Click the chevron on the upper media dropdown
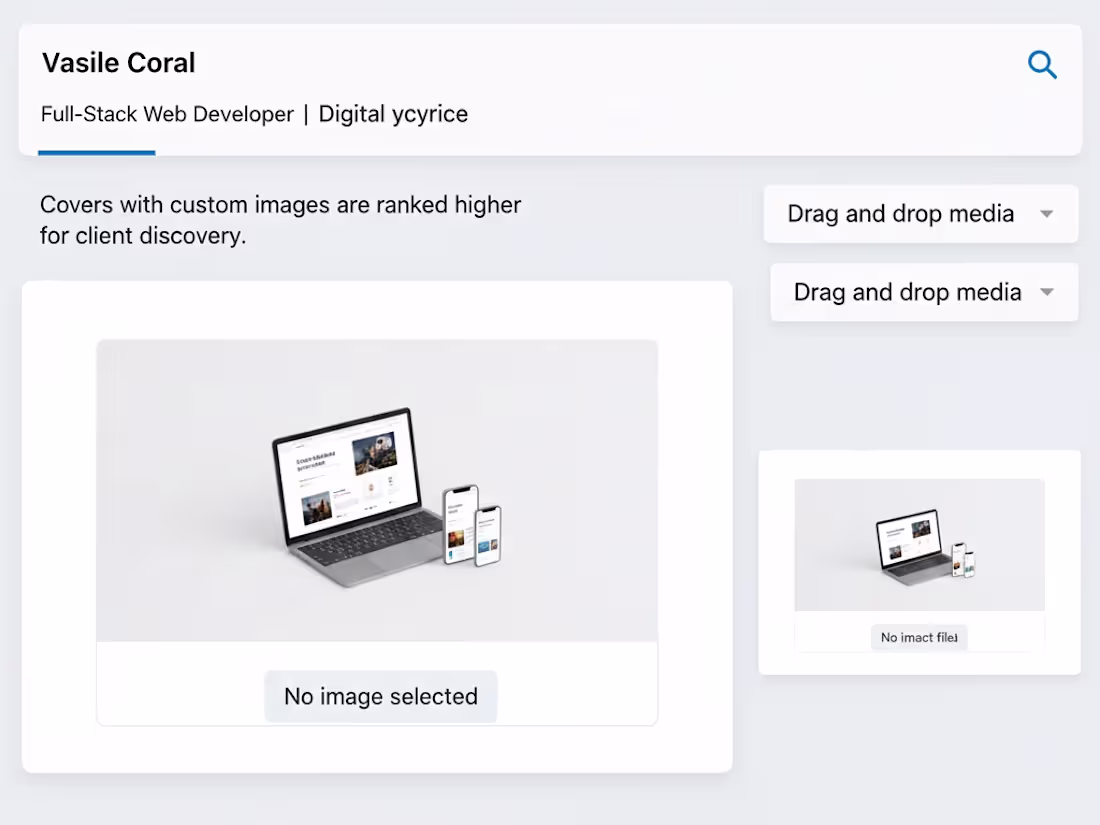The image size is (1100, 825). [1046, 213]
